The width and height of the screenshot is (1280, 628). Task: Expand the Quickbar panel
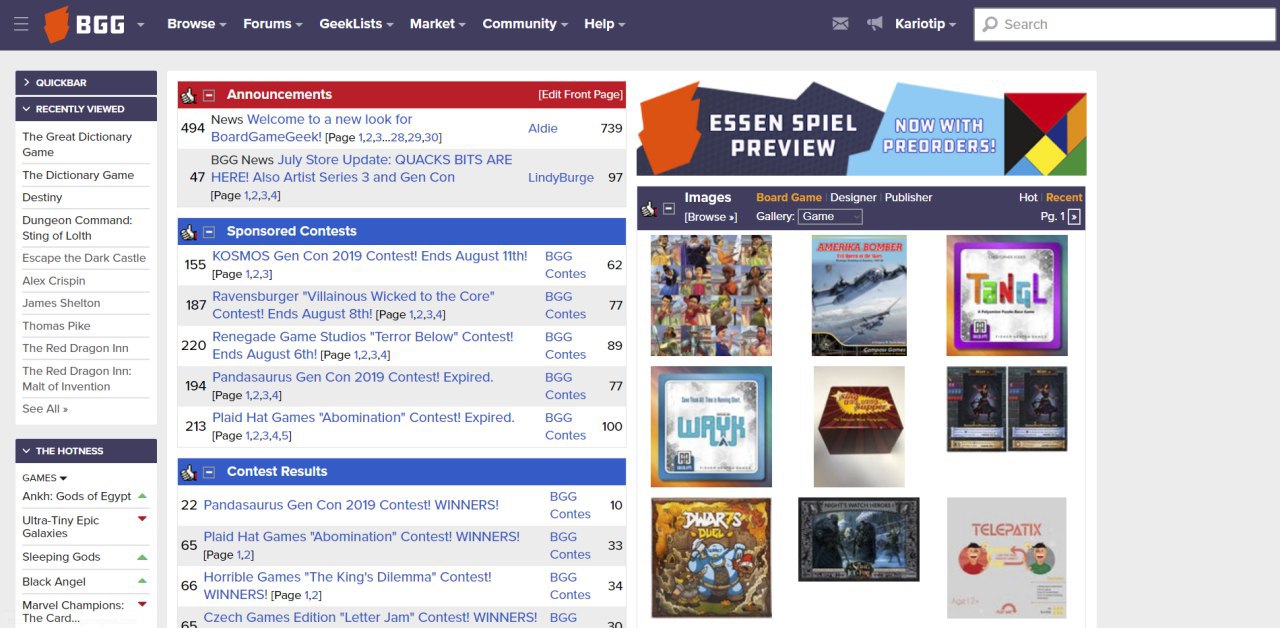[86, 83]
